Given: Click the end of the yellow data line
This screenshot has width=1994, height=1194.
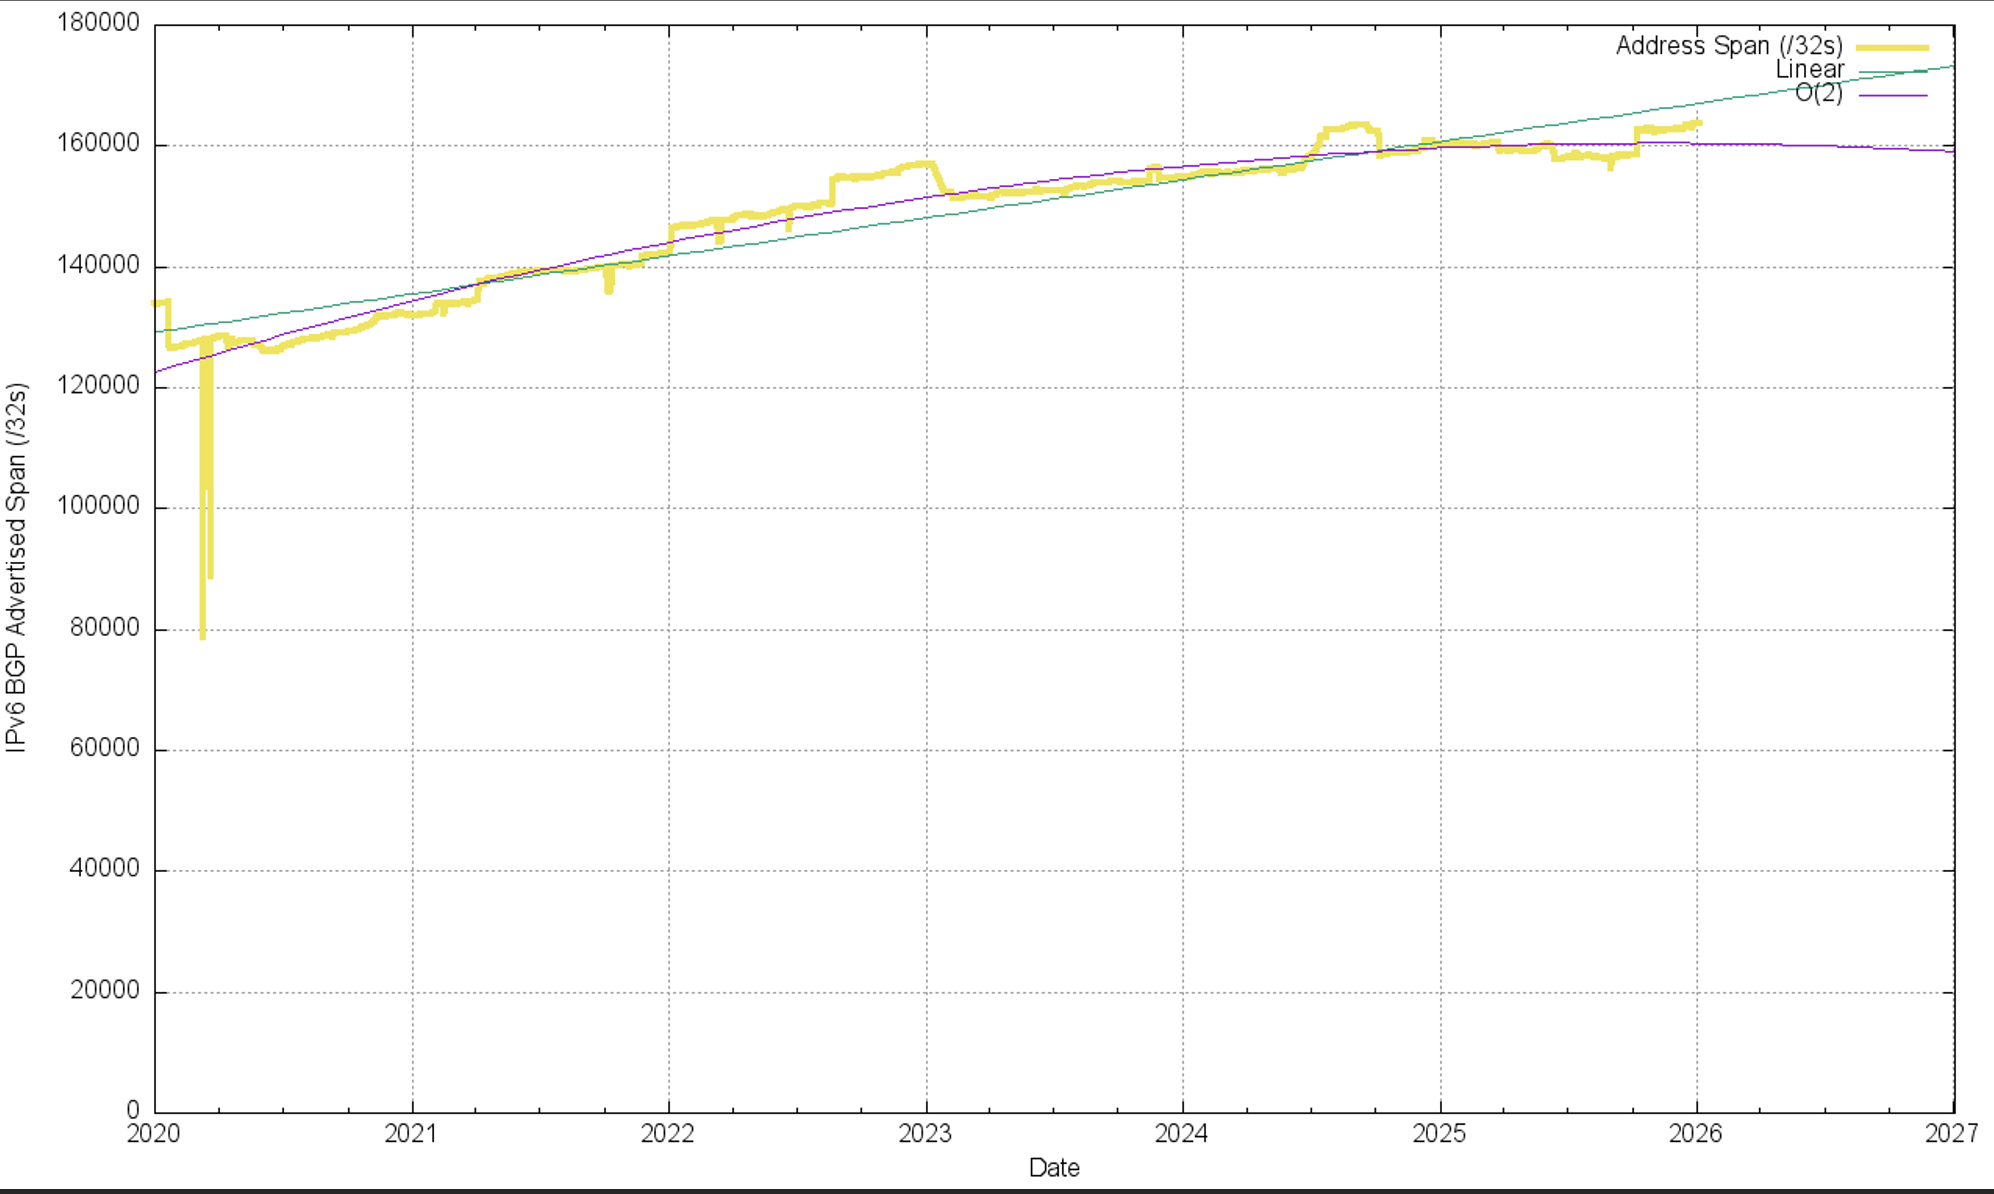Looking at the screenshot, I should [x=1699, y=123].
